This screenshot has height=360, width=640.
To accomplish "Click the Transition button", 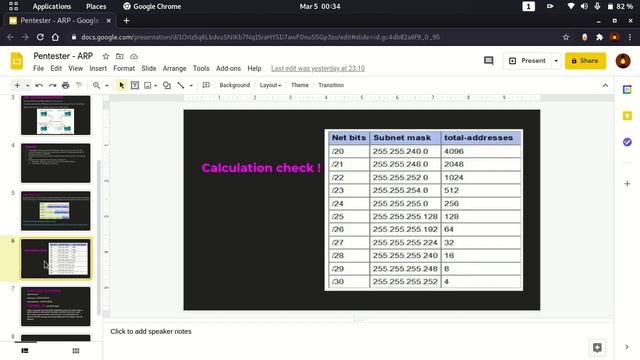I will (331, 85).
